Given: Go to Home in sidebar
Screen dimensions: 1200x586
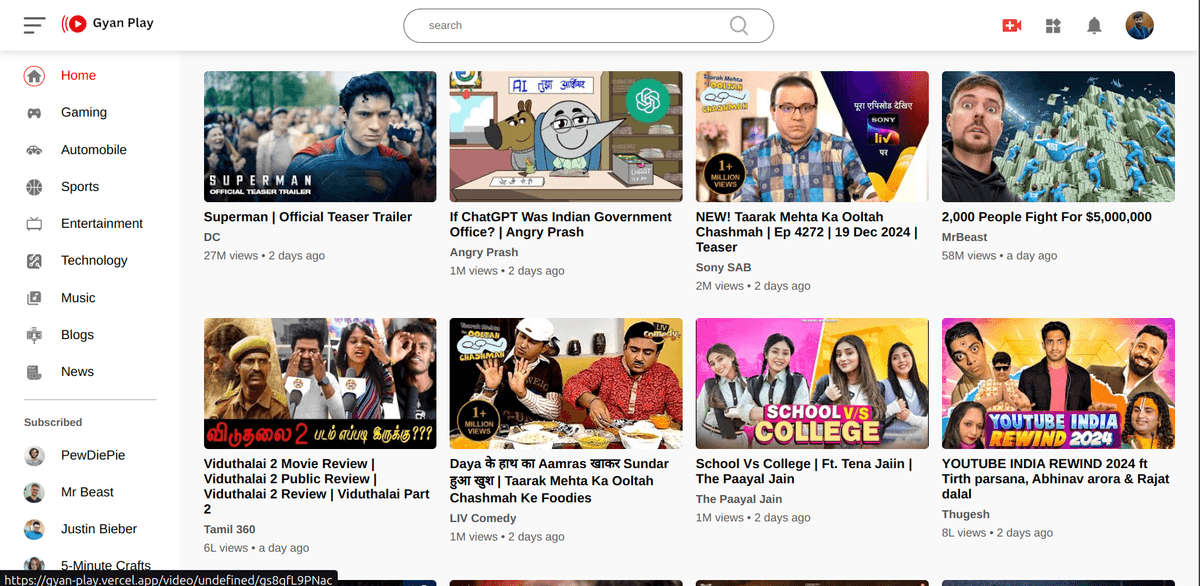Looking at the screenshot, I should (78, 76).
